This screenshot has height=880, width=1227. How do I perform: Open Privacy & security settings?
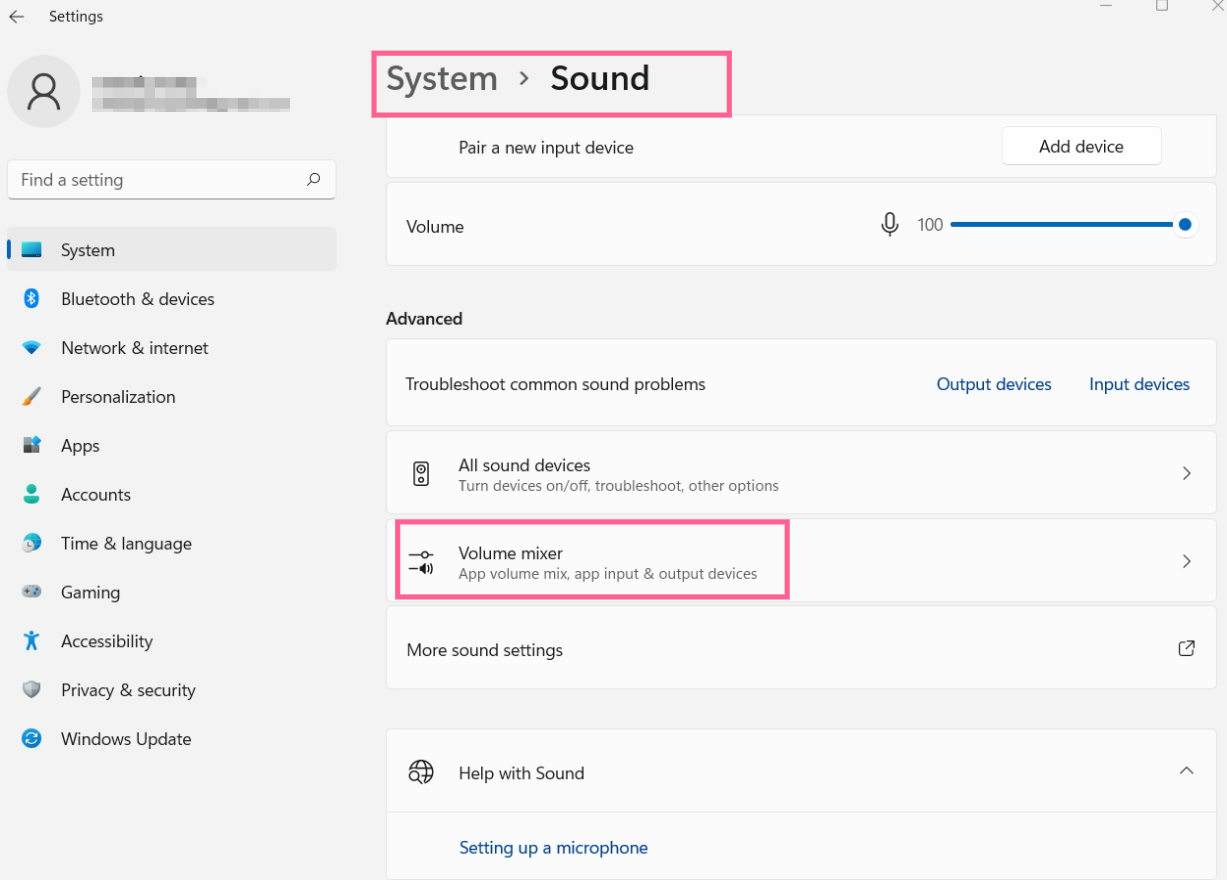coord(172,690)
